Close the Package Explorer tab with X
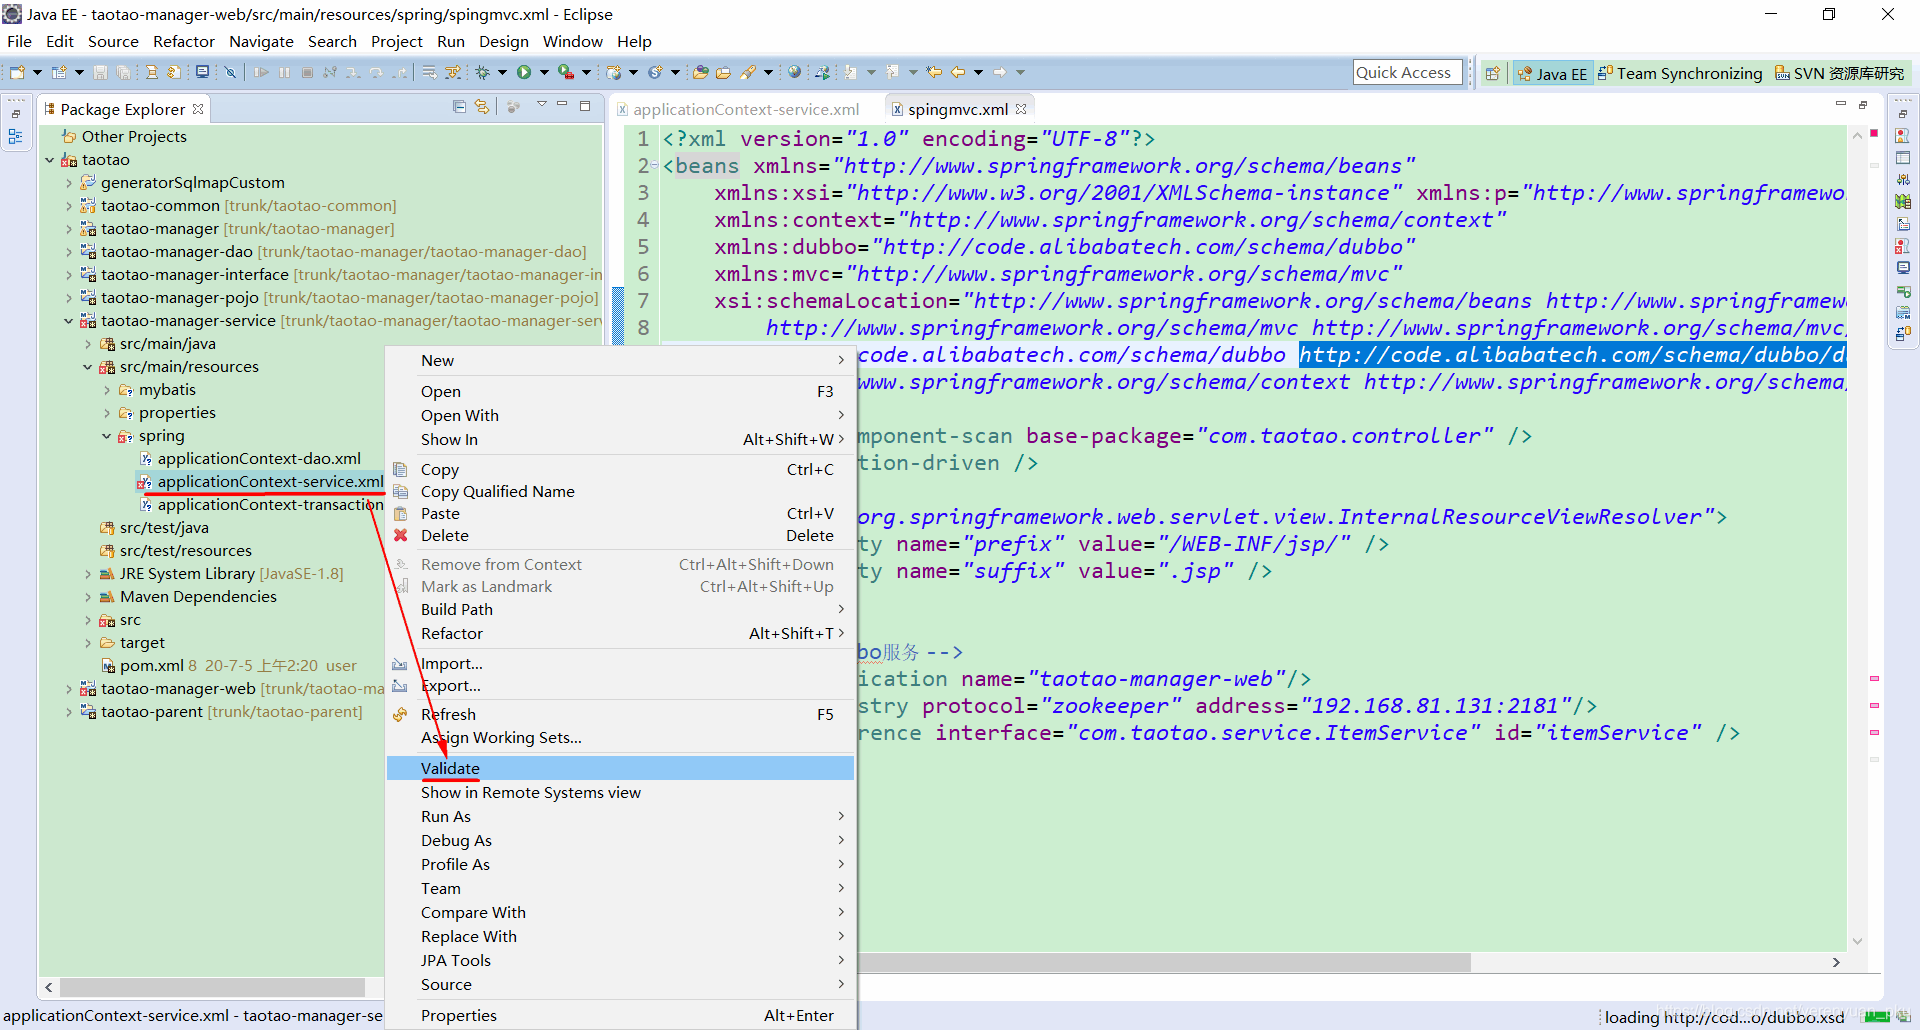 tap(198, 109)
